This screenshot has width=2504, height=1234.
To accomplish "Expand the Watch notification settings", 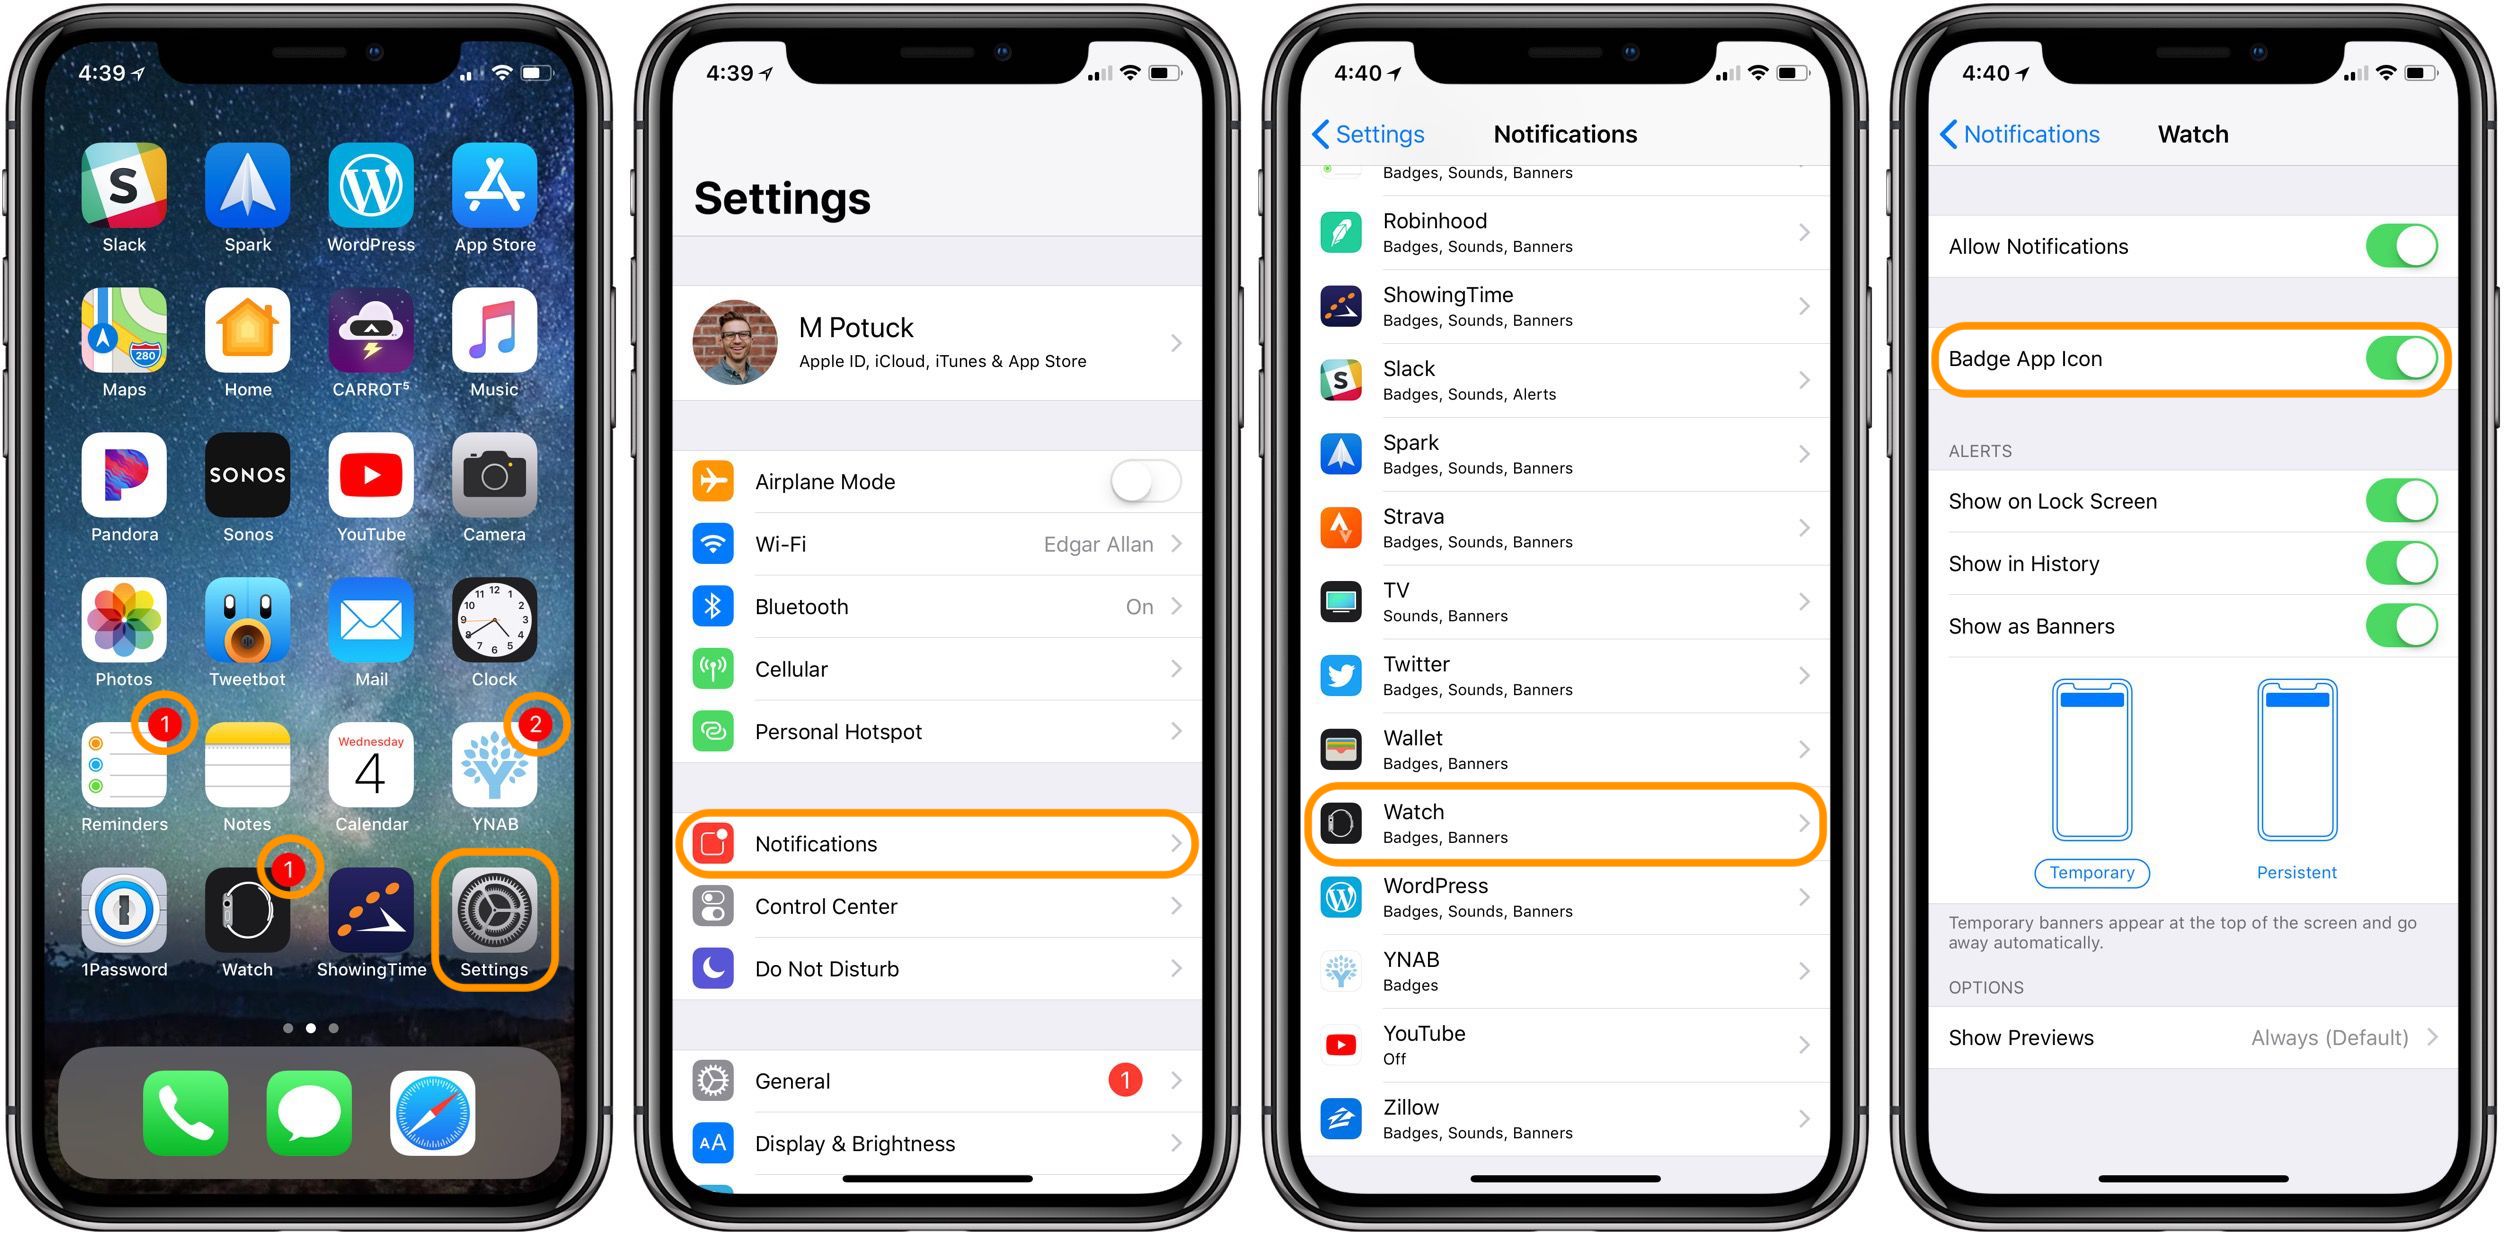I will (1565, 827).
